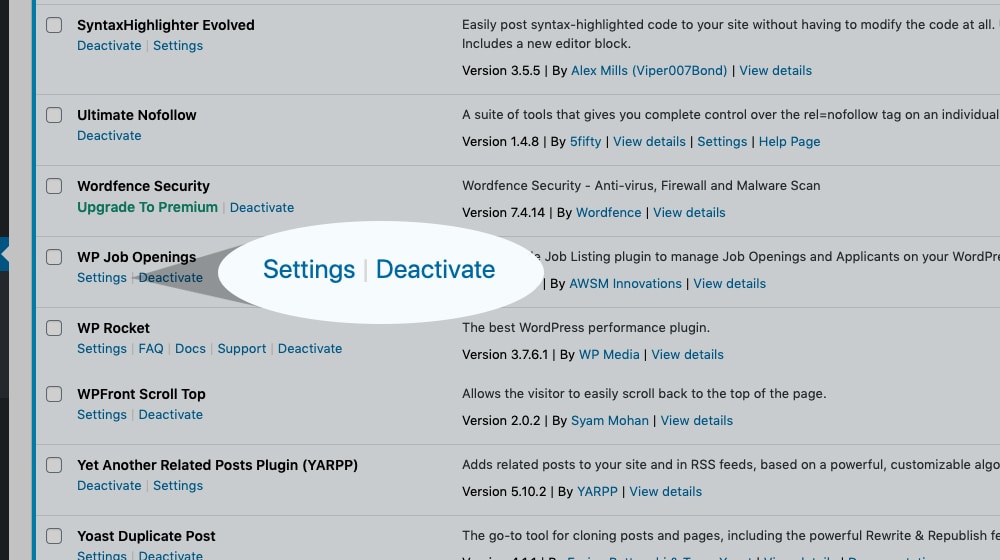Screen dimensions: 1000x560
Task: View details for Wordfence Security
Action: 689,212
